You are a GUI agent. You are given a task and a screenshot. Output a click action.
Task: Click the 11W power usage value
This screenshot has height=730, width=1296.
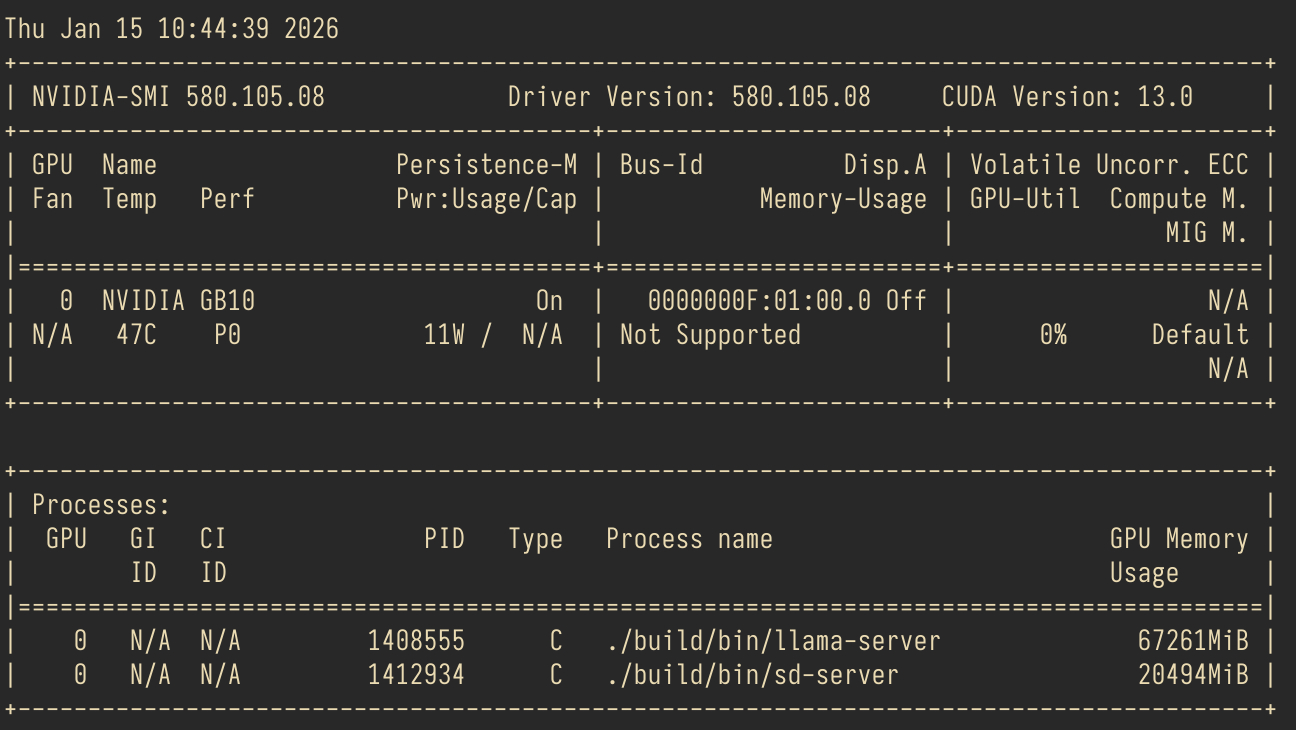click(444, 335)
